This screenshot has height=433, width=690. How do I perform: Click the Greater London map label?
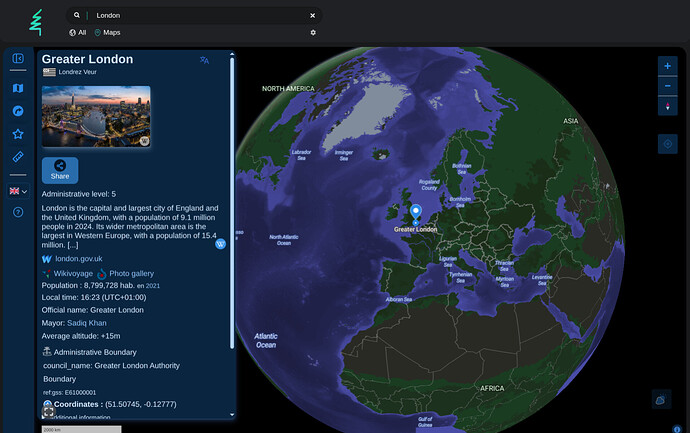(x=415, y=229)
